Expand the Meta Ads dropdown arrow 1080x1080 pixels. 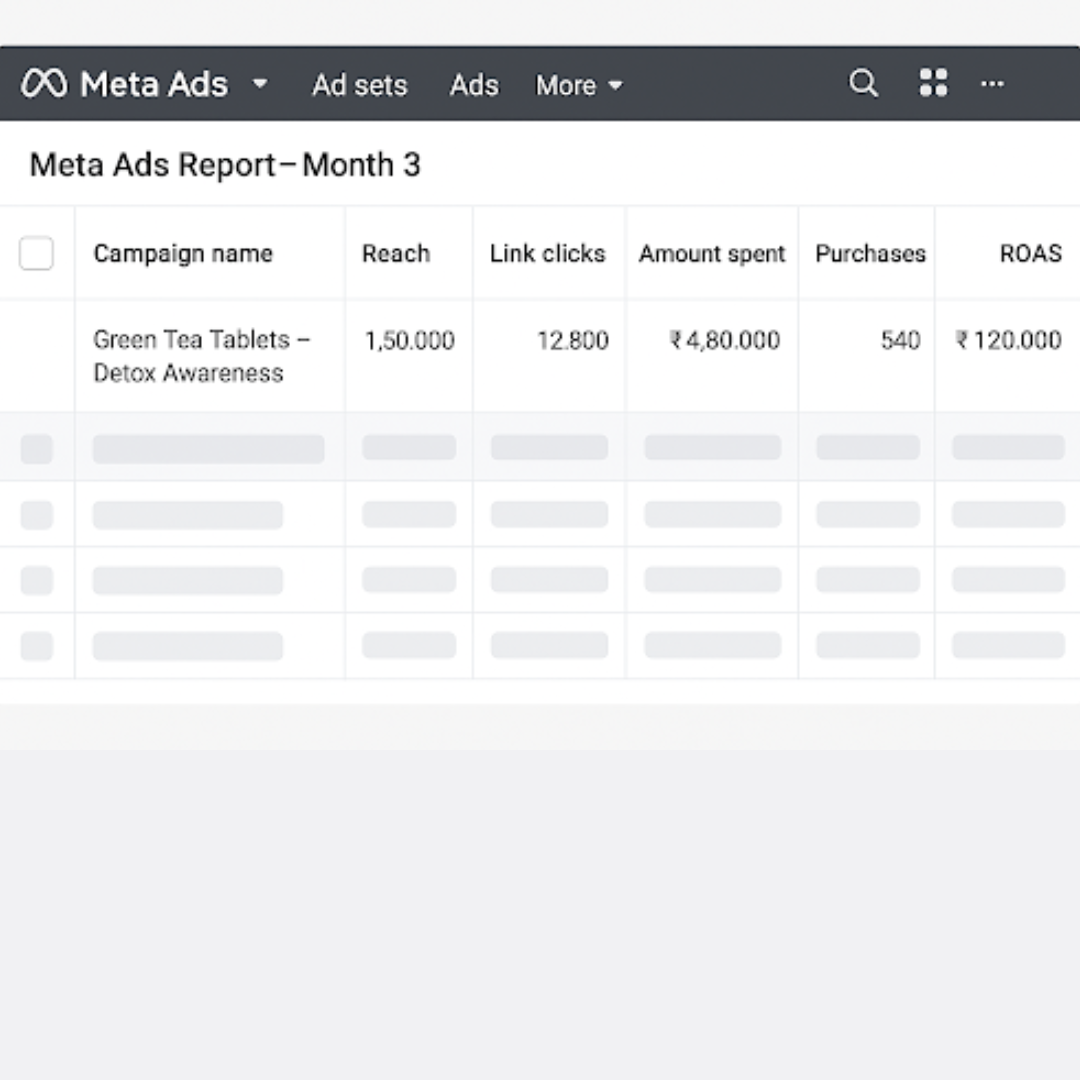pyautogui.click(x=260, y=84)
